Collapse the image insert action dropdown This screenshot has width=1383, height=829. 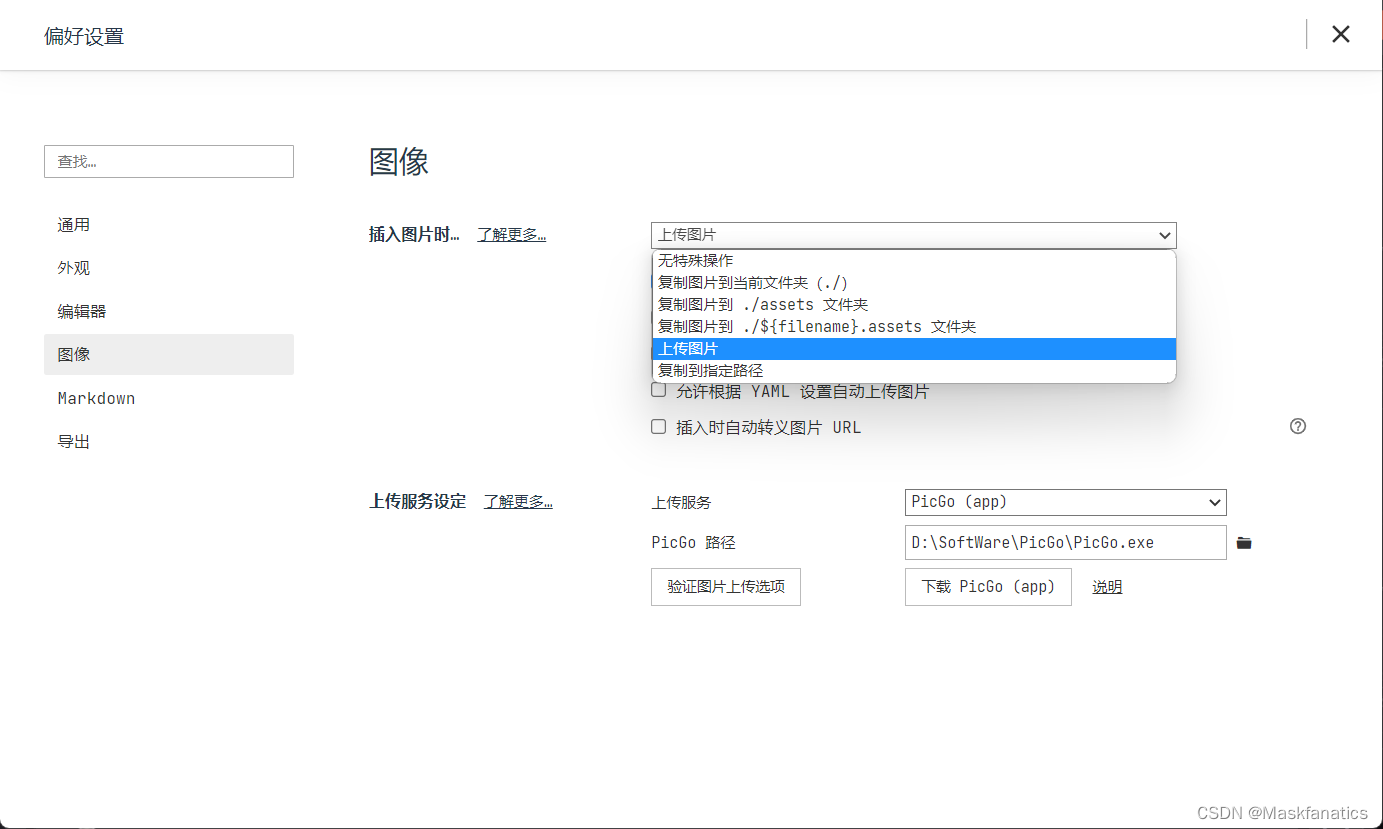[914, 235]
